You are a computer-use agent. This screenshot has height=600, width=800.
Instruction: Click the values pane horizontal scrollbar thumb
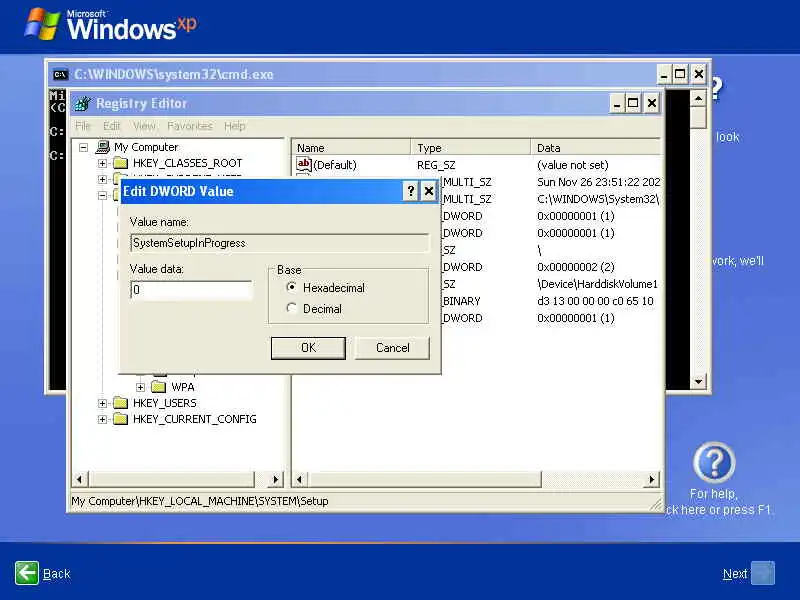coord(424,480)
